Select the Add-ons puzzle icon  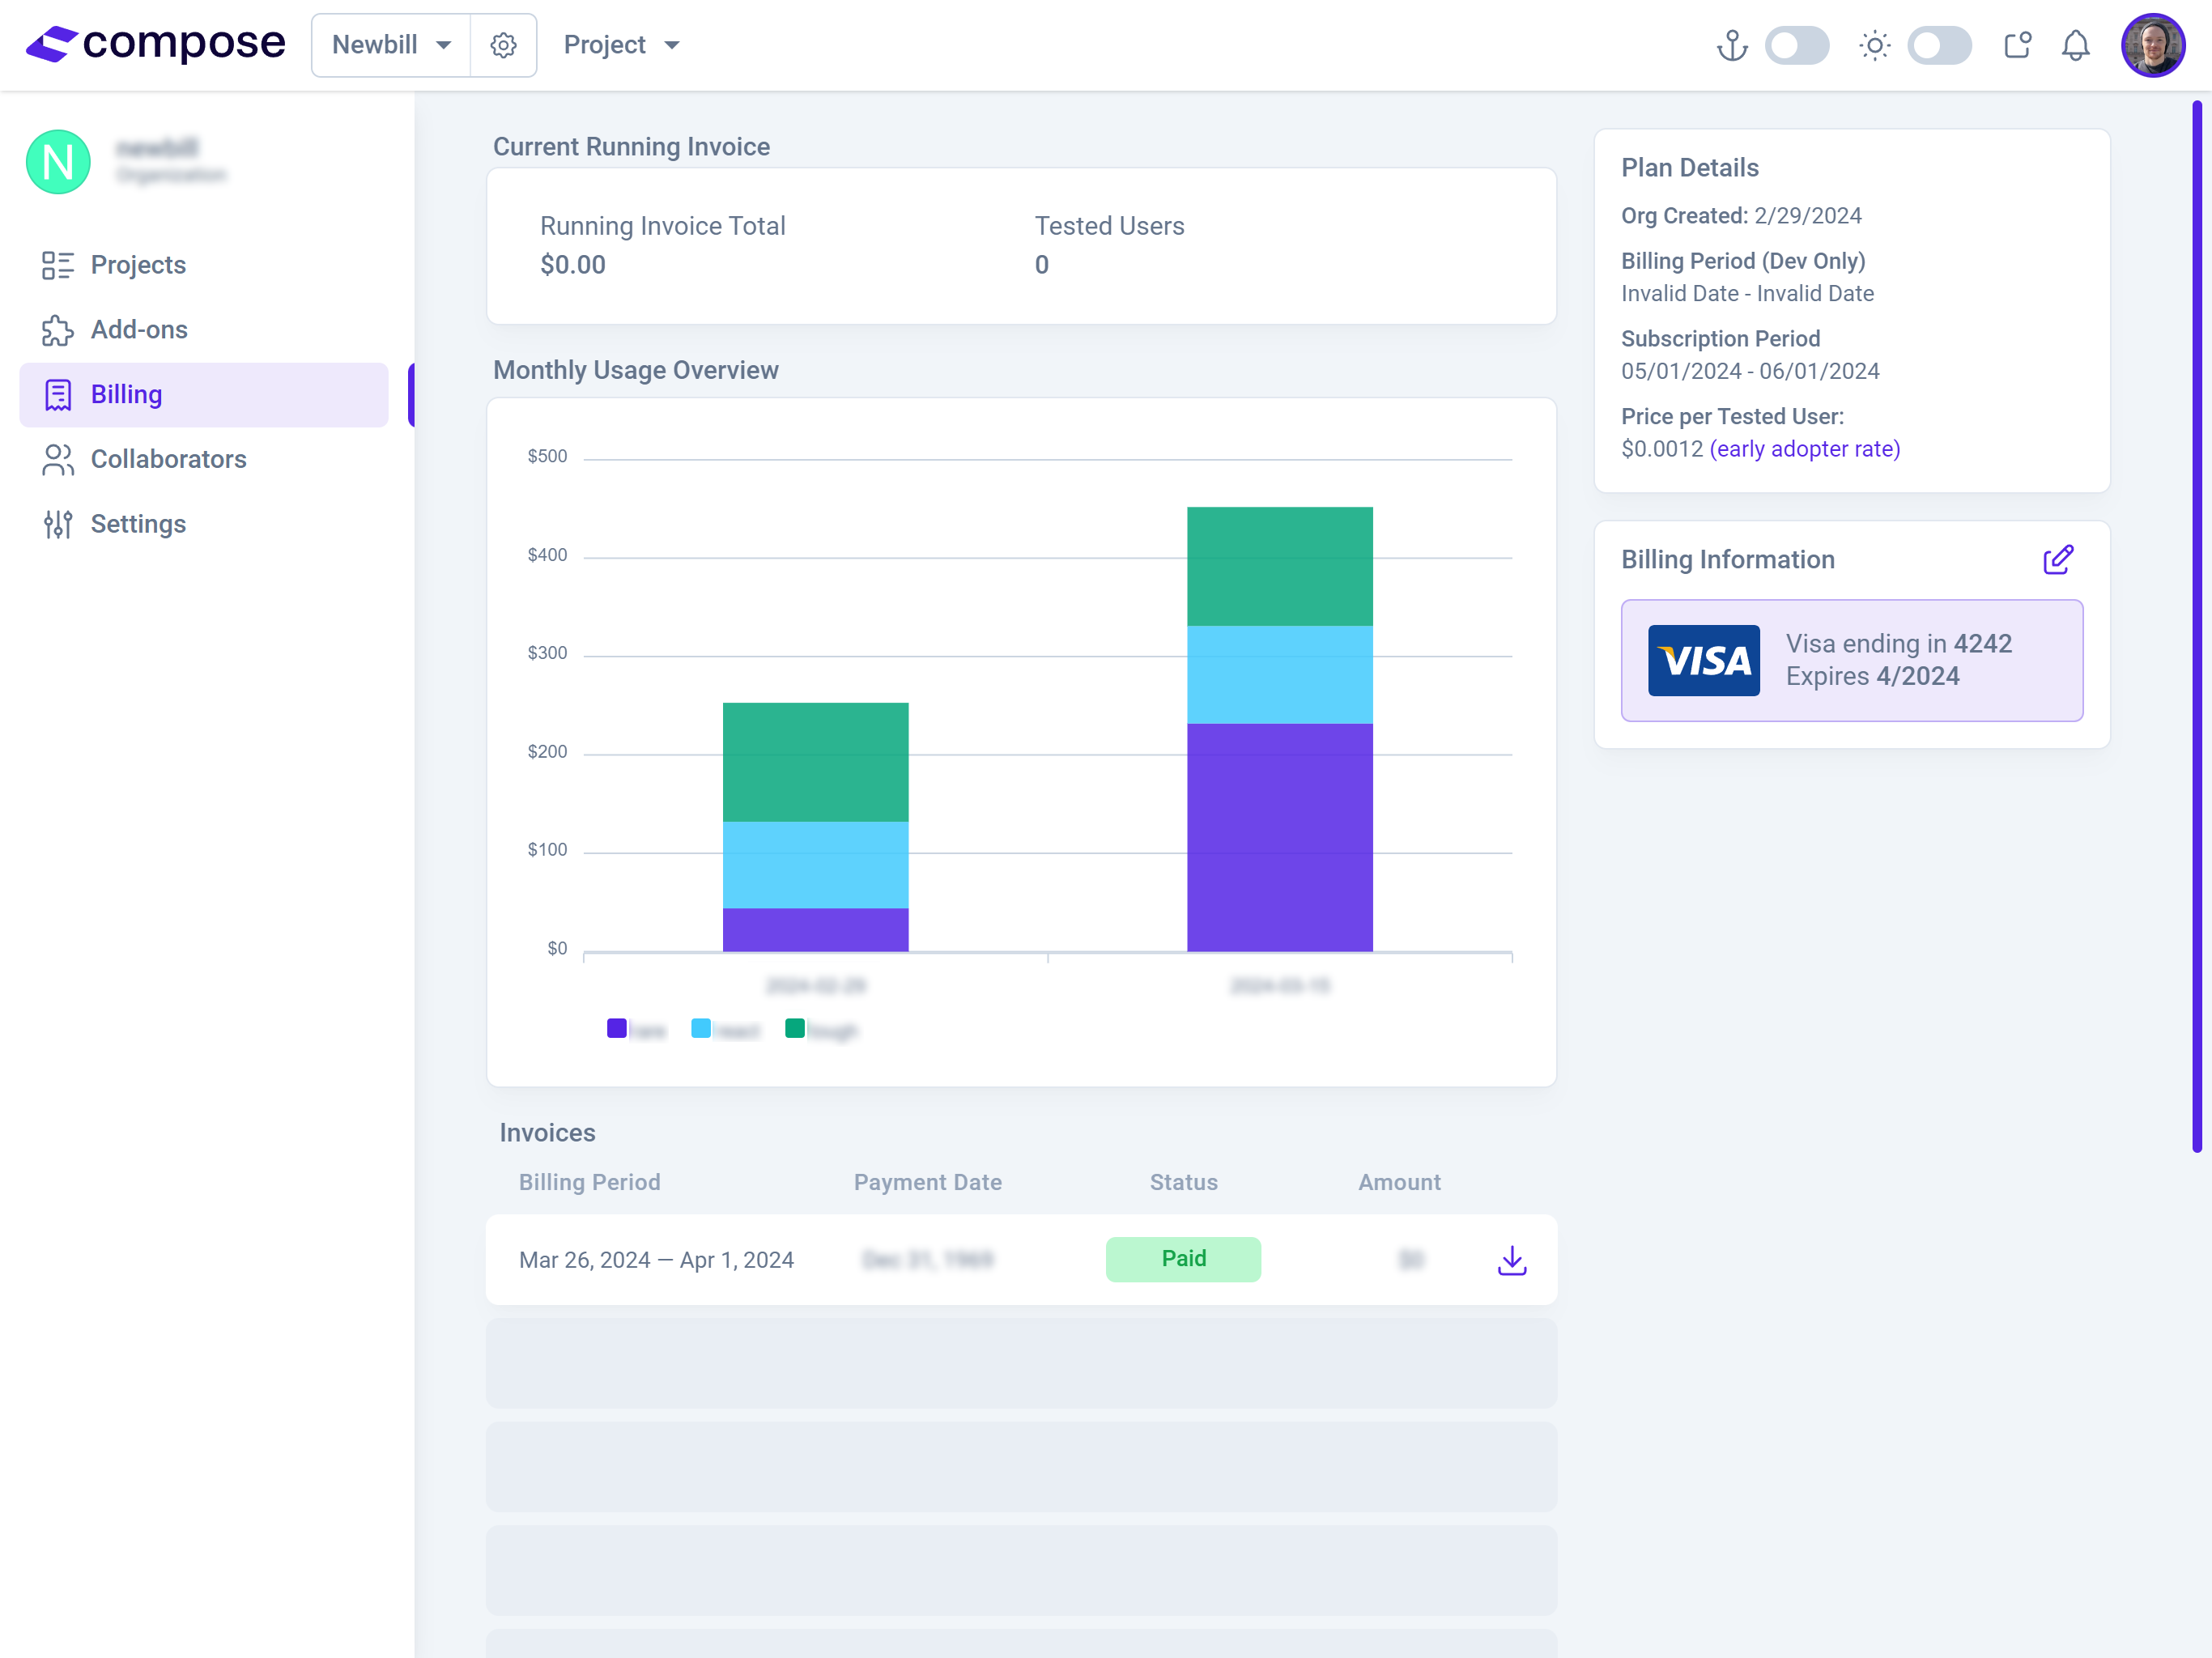point(57,329)
